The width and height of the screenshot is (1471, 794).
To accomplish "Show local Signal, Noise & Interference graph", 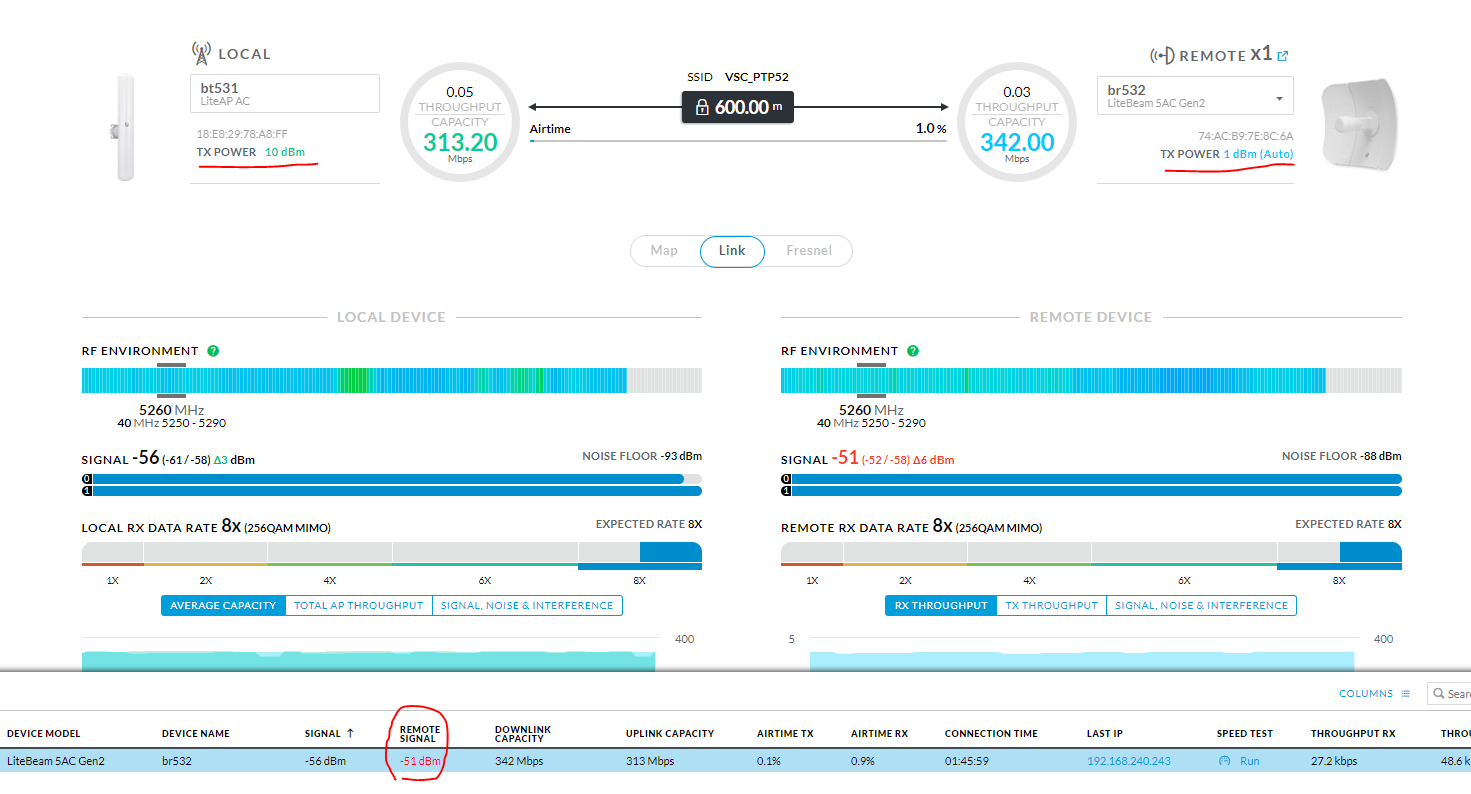I will [x=527, y=605].
